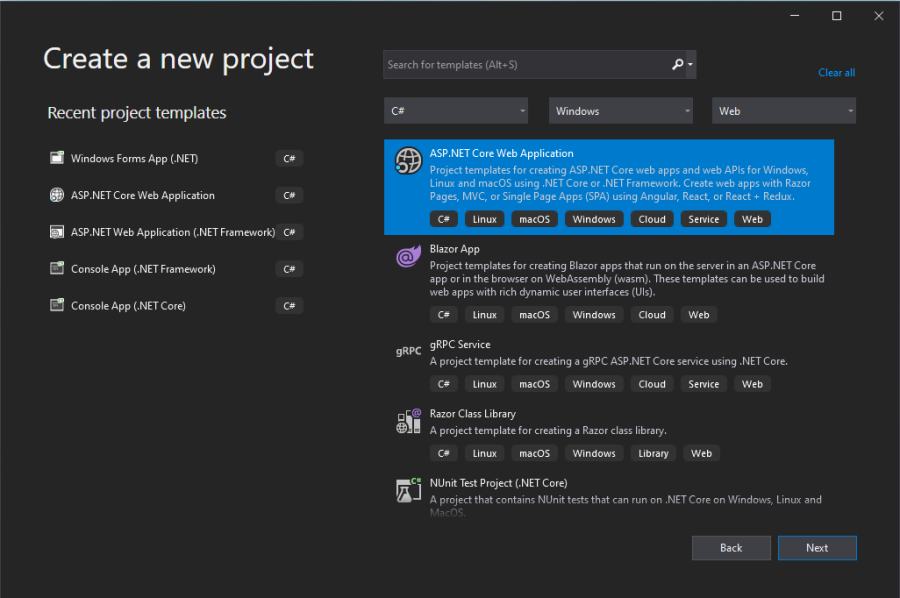Click the Linux tag under Razor Class Library
The height and width of the screenshot is (598, 900).
484,453
